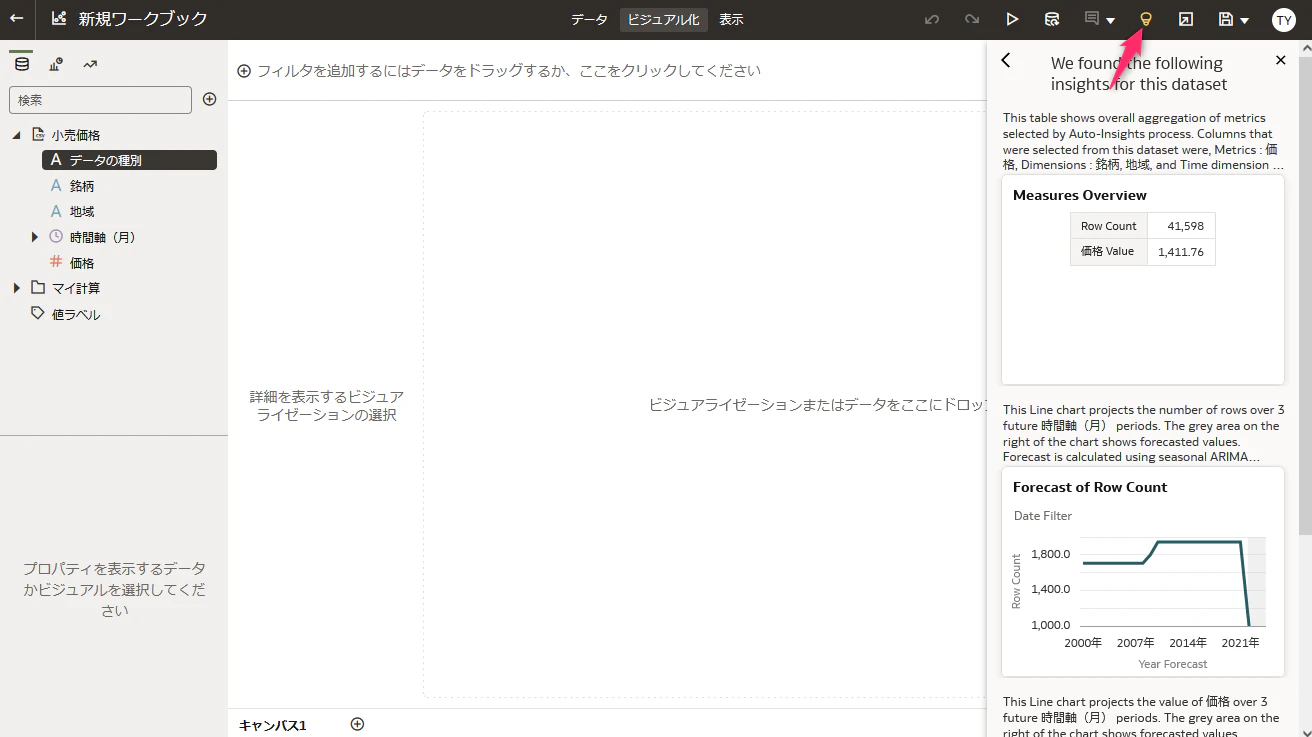The image size is (1312, 737).
Task: Click the add-data plus icon beside search
Action: pos(210,99)
